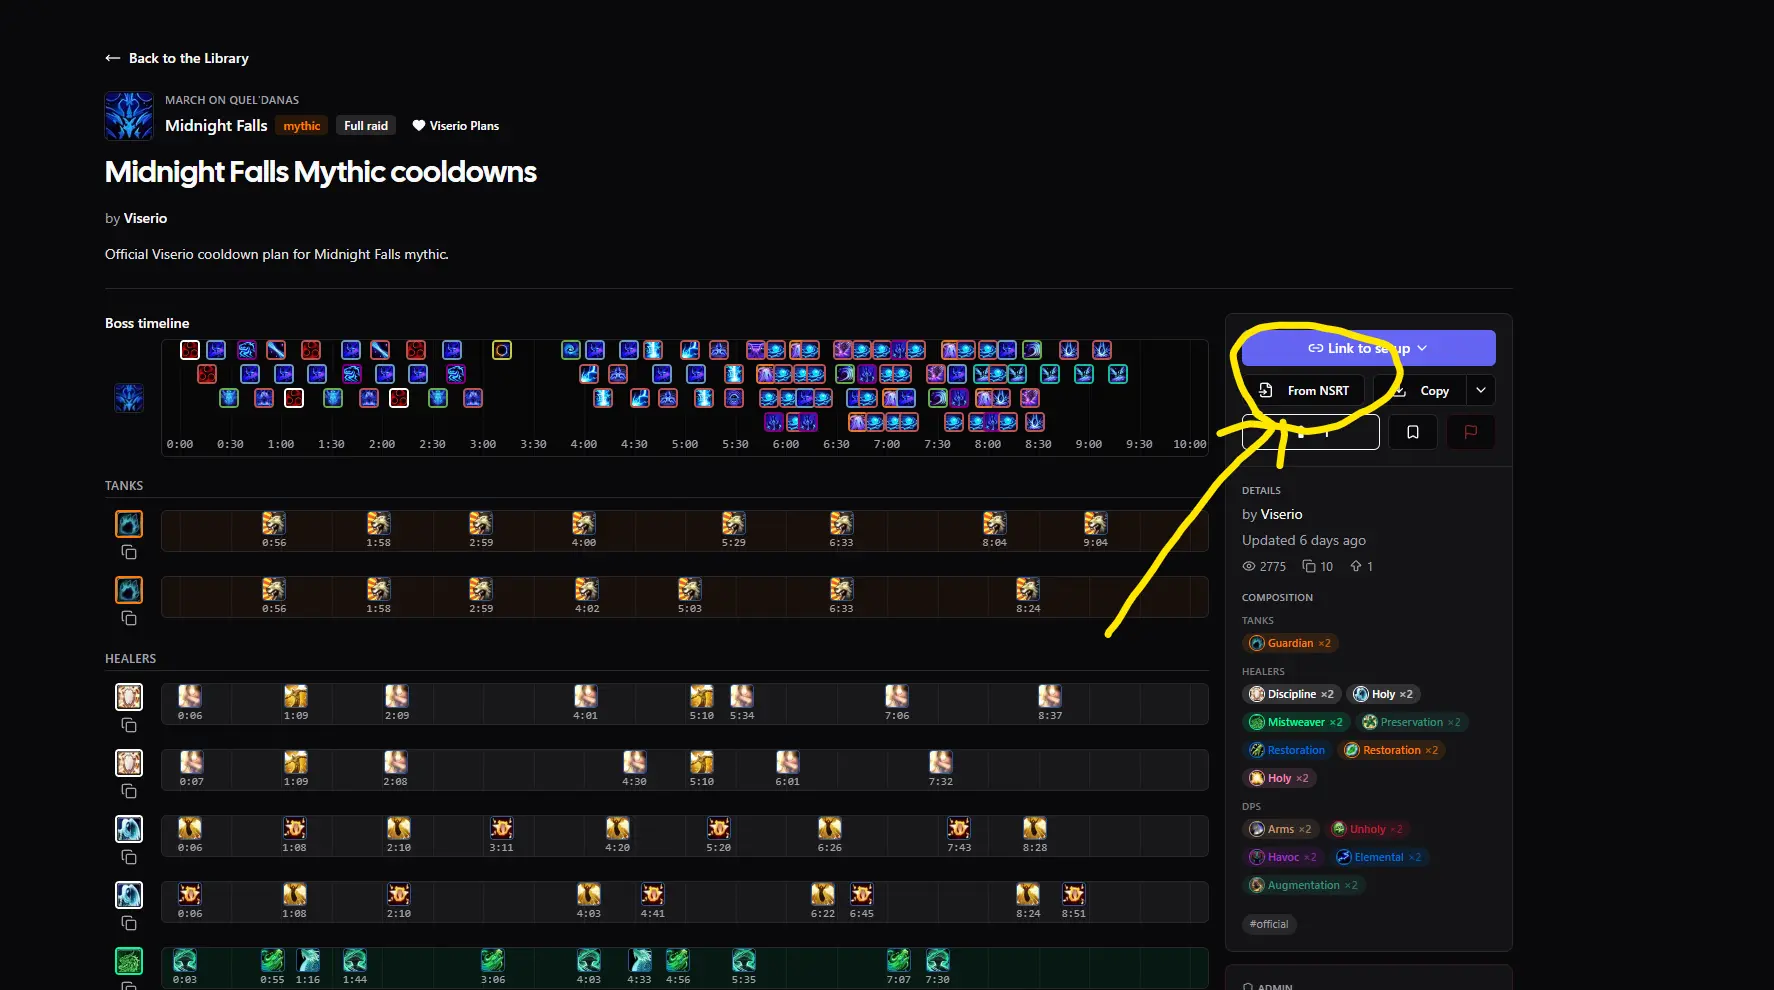Copy the healer row ending at 8:37
This screenshot has height=990, width=1774.
click(x=129, y=726)
